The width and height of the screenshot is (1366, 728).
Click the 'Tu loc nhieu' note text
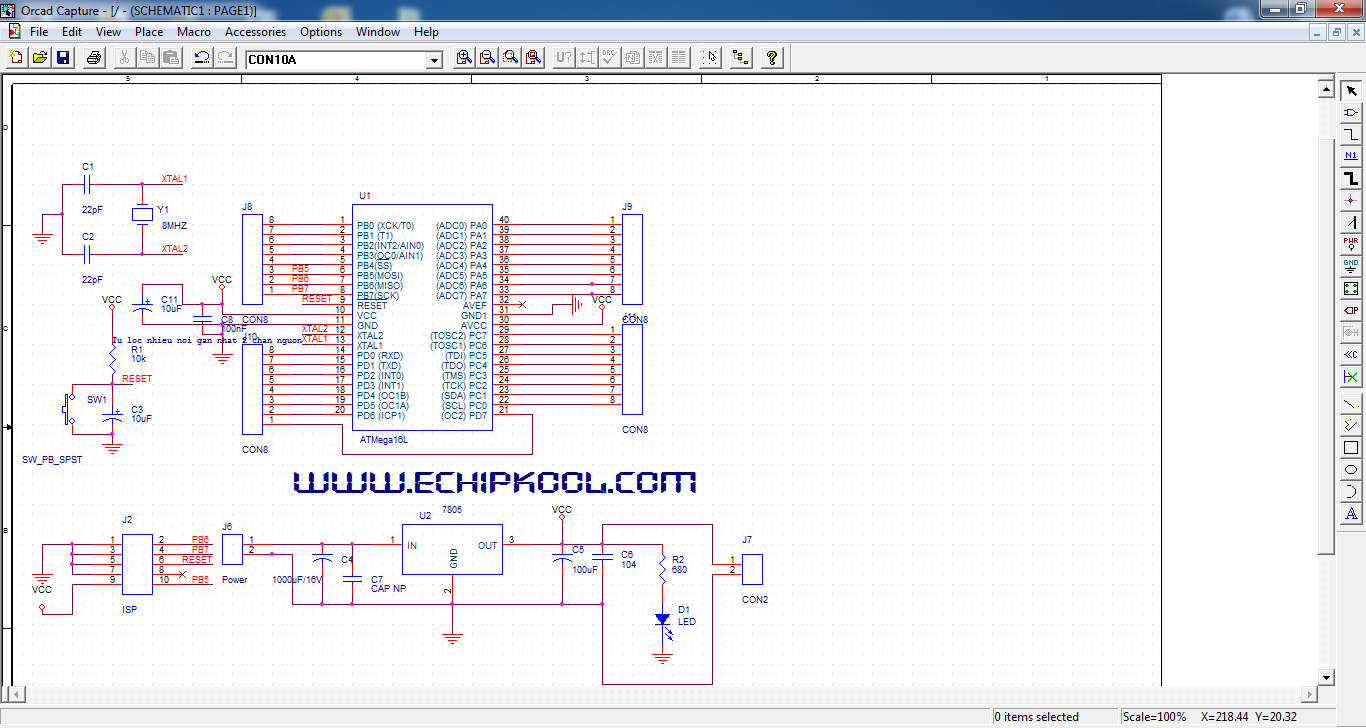207,341
